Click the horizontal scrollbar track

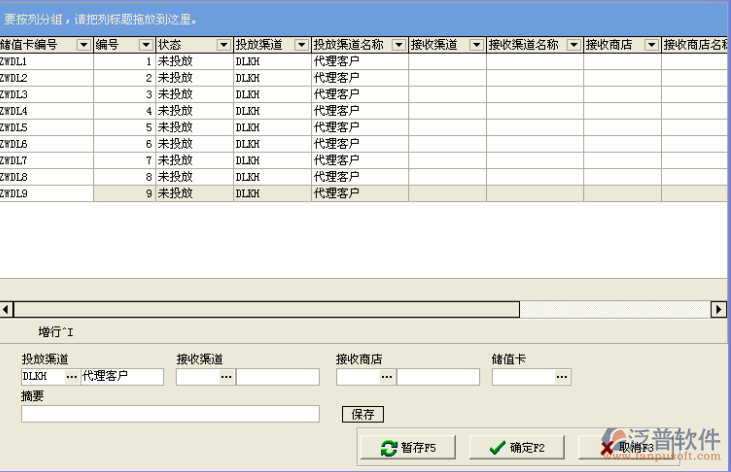[x=620, y=309]
